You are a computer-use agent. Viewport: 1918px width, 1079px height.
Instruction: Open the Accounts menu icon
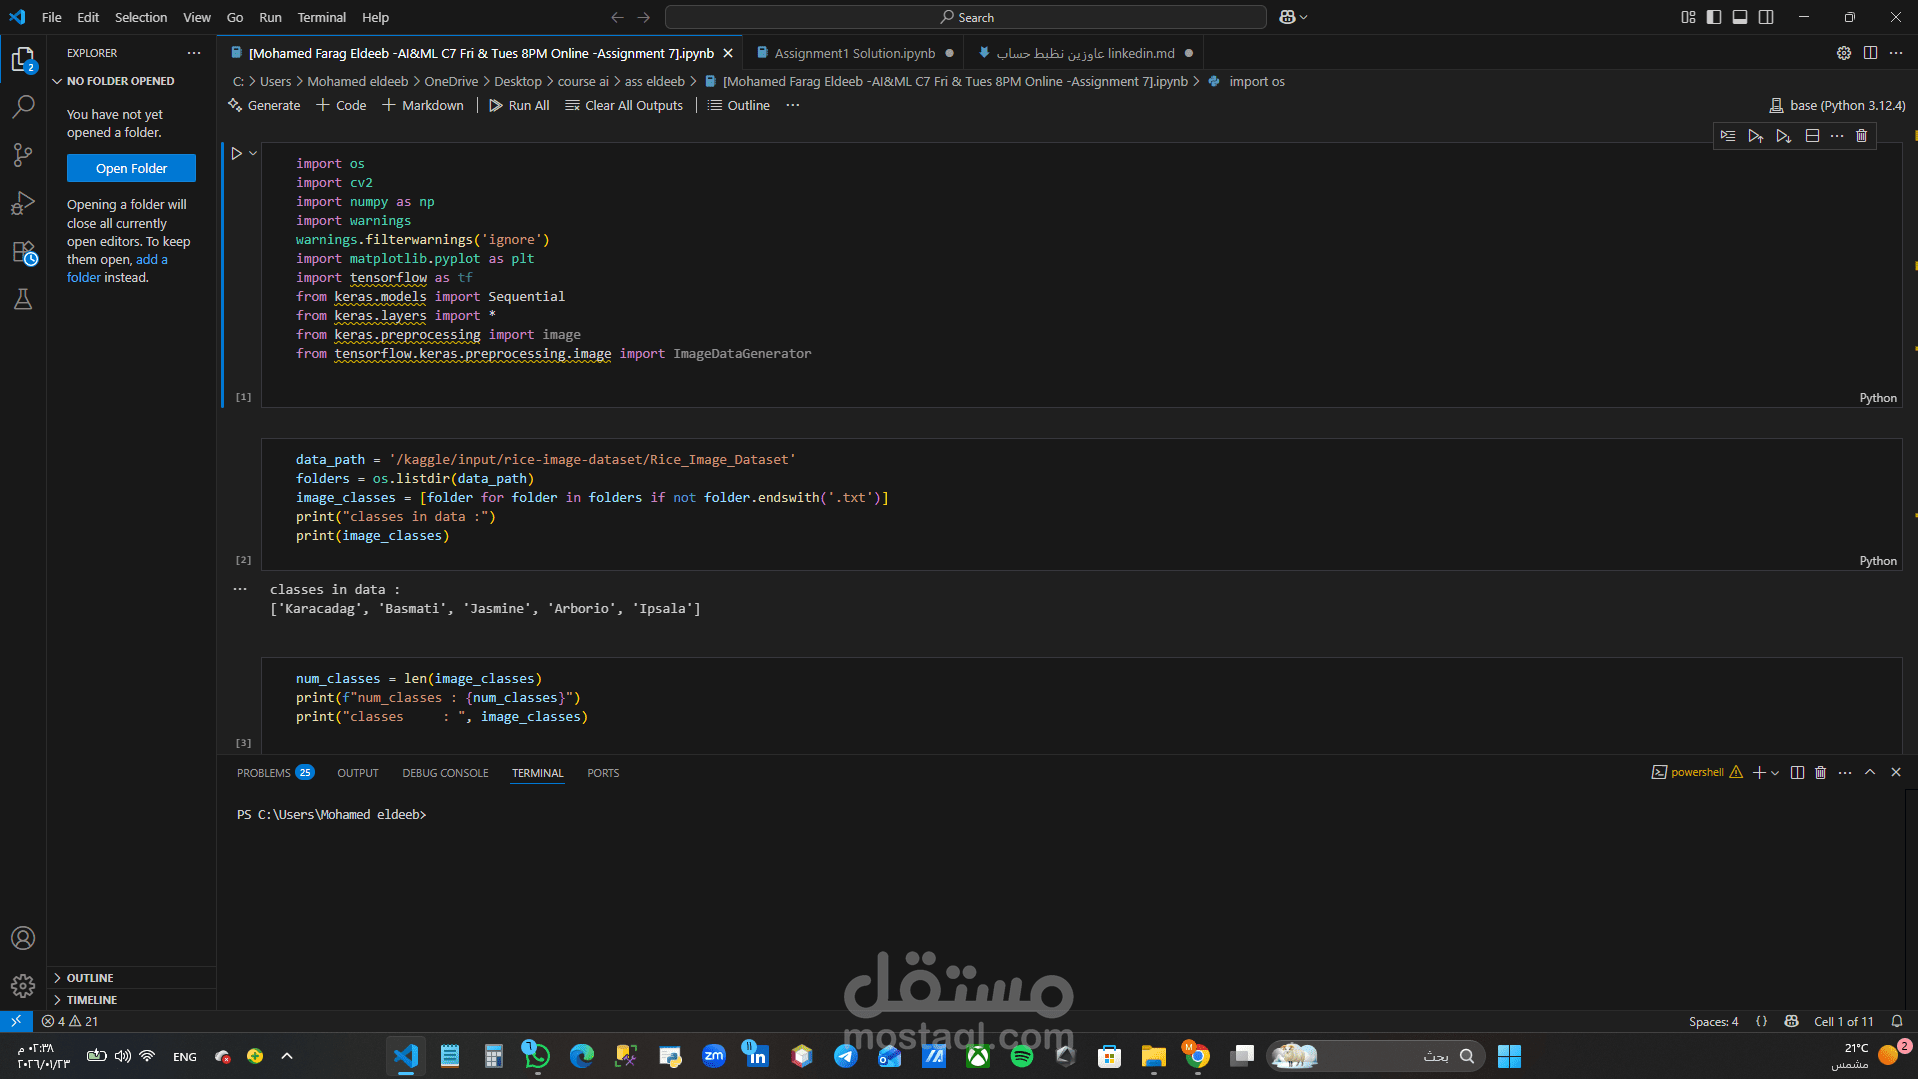point(23,938)
